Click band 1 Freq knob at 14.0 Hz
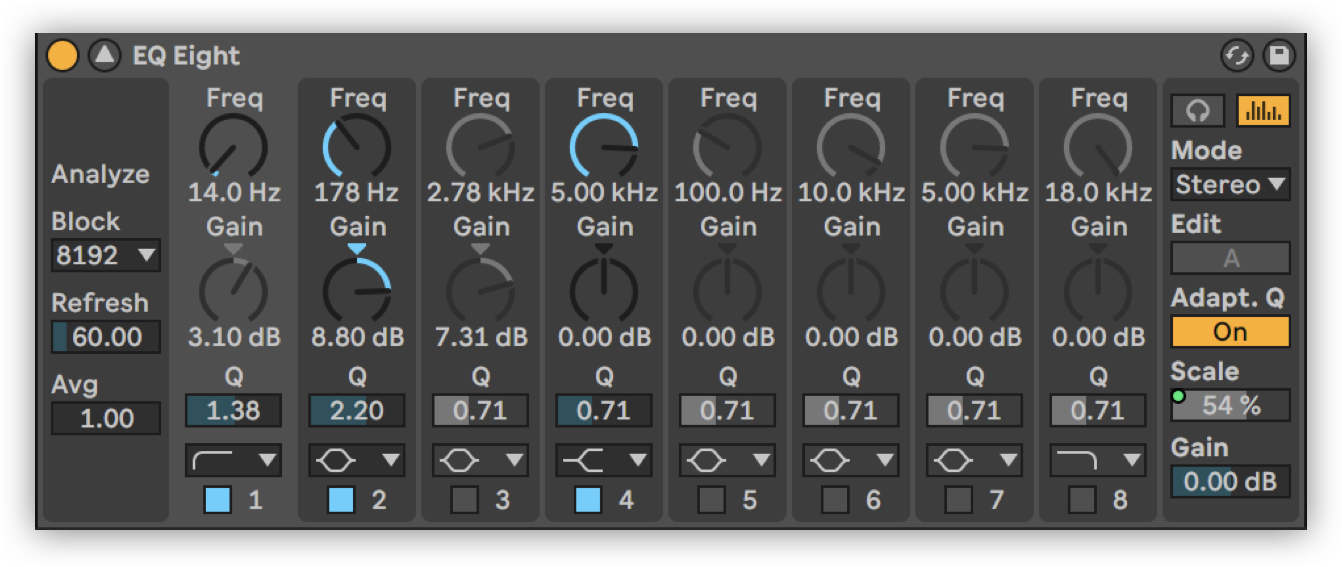1342x567 pixels. [x=234, y=146]
